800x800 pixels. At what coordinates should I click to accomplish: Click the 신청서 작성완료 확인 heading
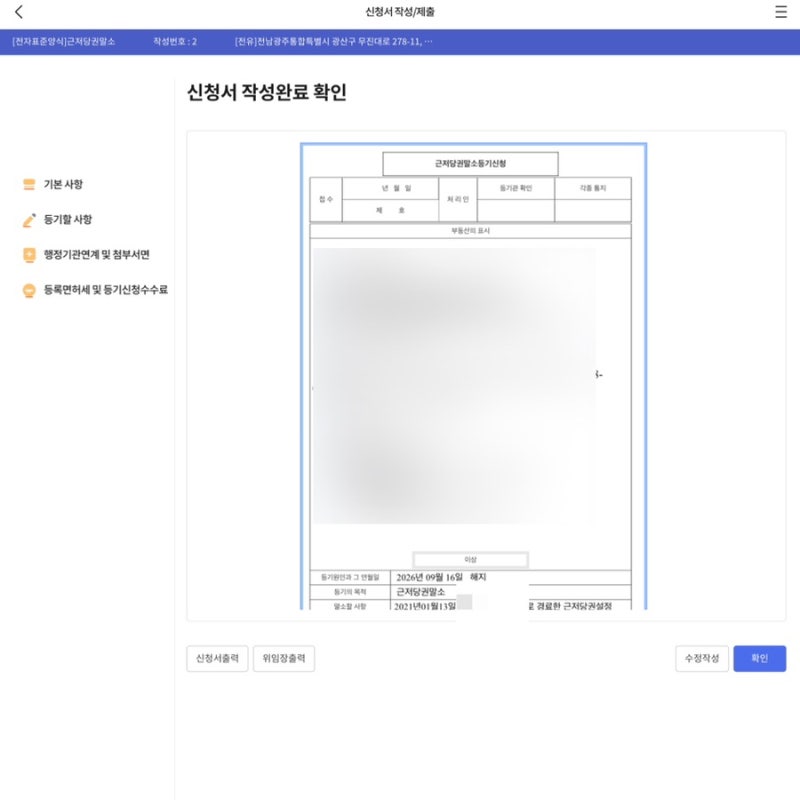(267, 92)
